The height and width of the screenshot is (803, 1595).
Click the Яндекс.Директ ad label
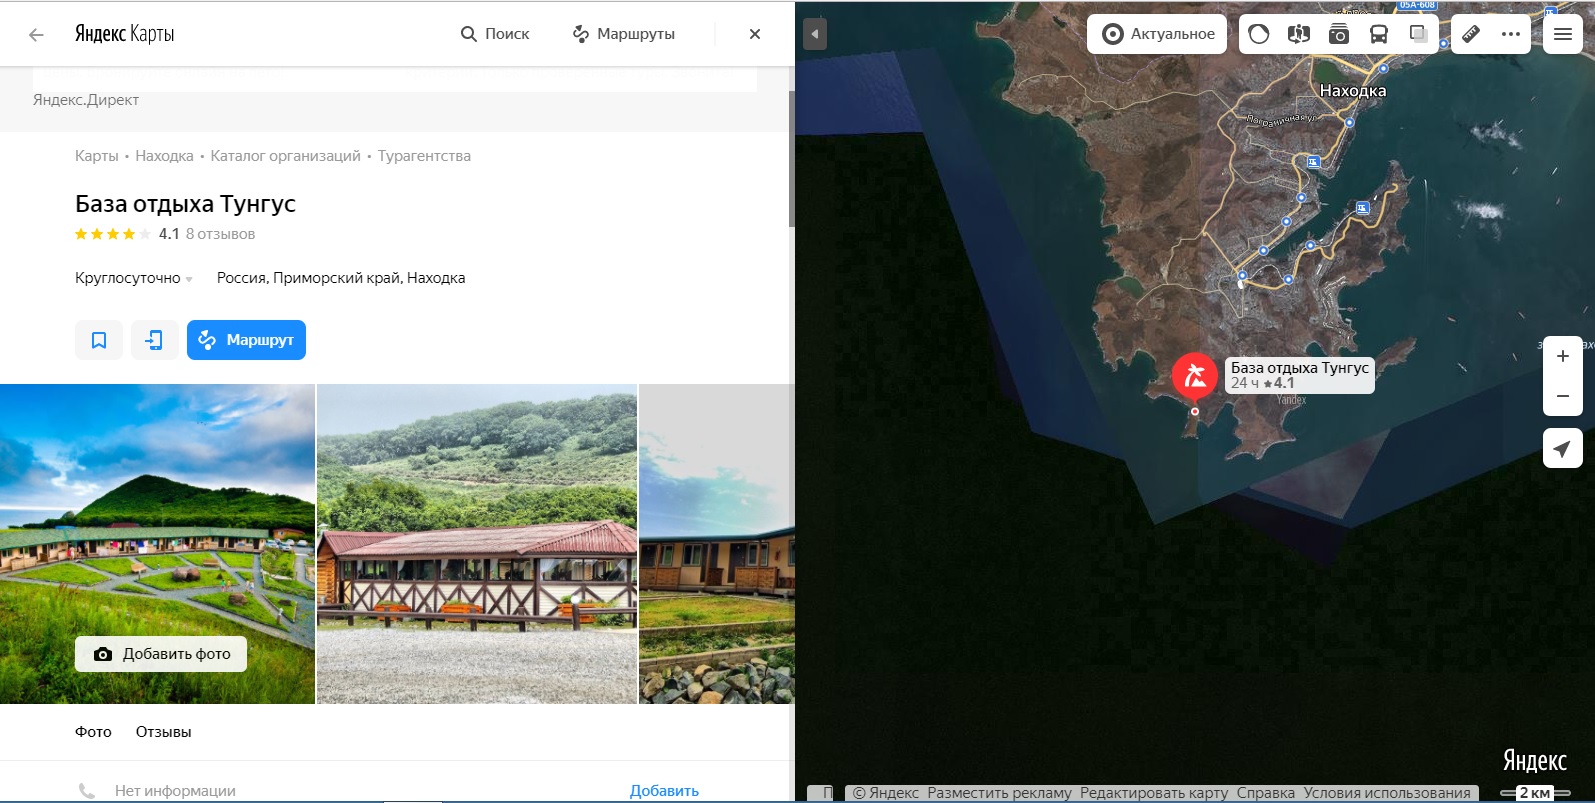86,100
